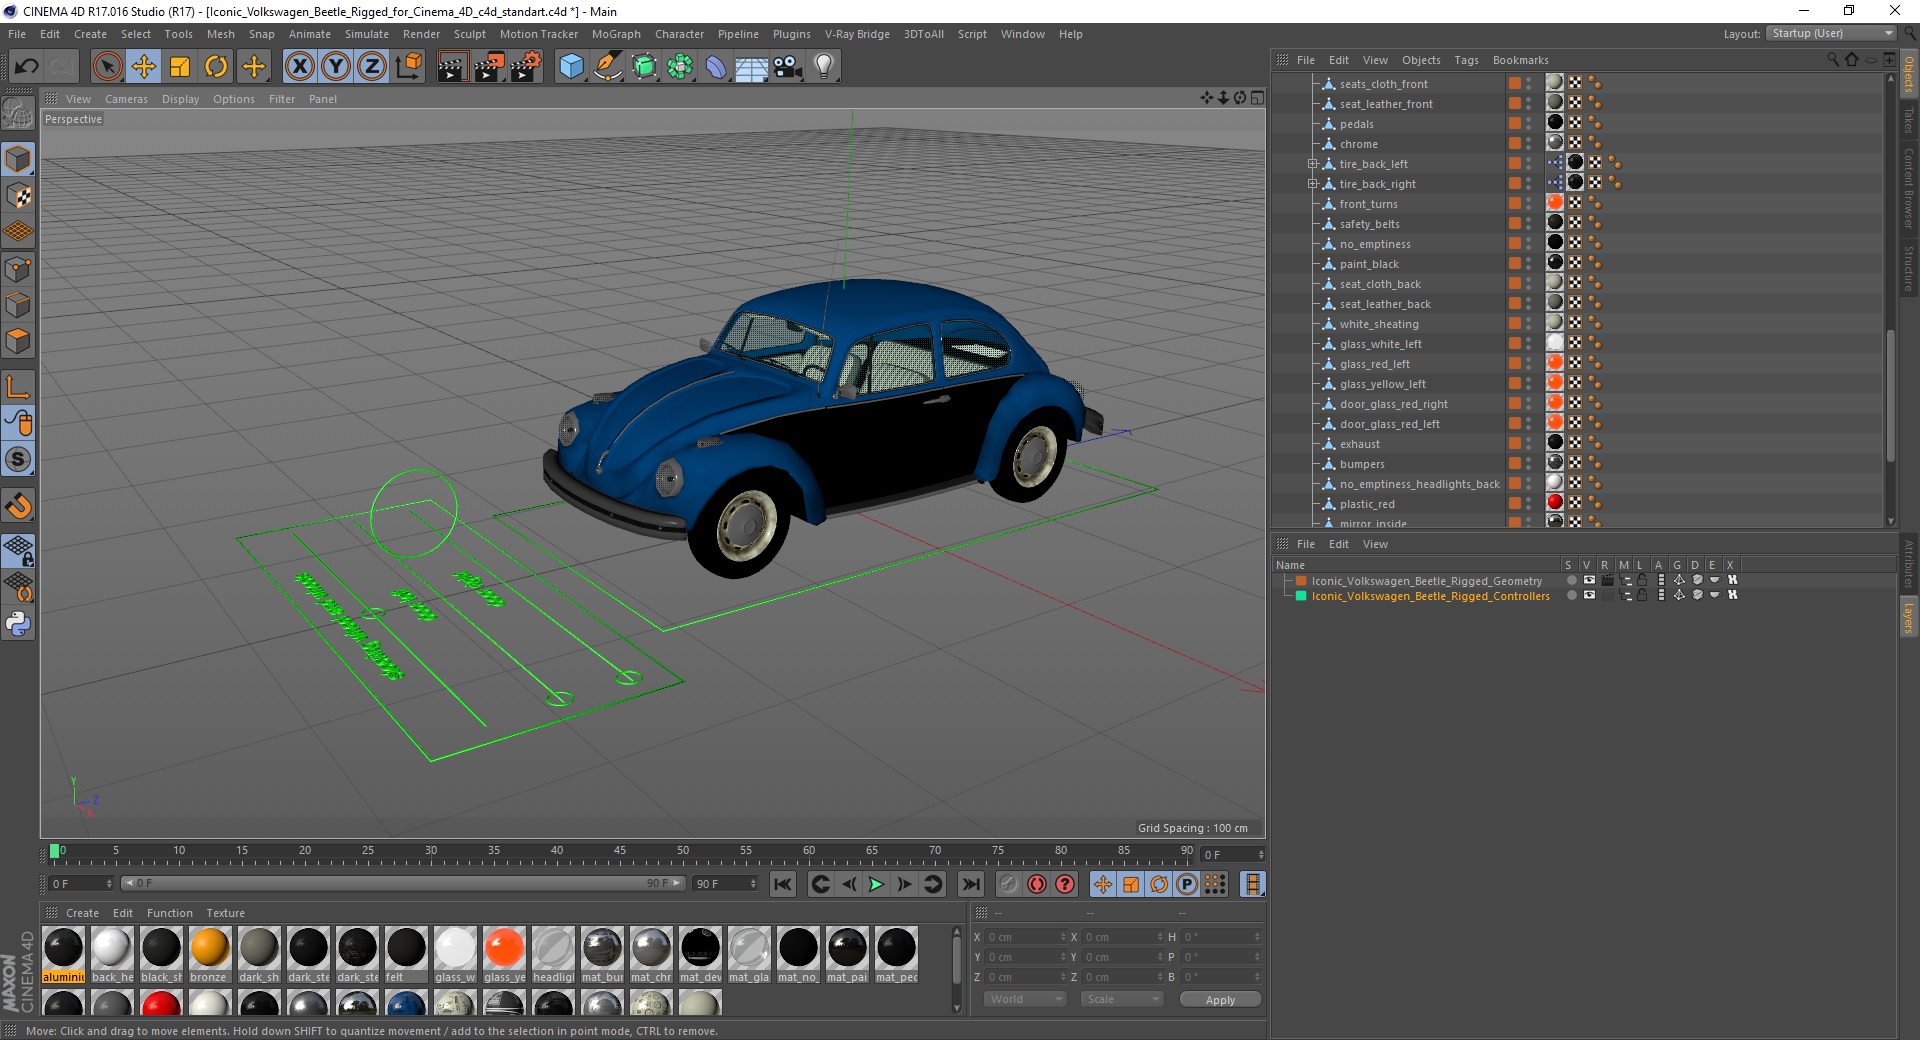Screen dimensions: 1920x1040
Task: Toggle the X-axis lock
Action: coord(299,67)
